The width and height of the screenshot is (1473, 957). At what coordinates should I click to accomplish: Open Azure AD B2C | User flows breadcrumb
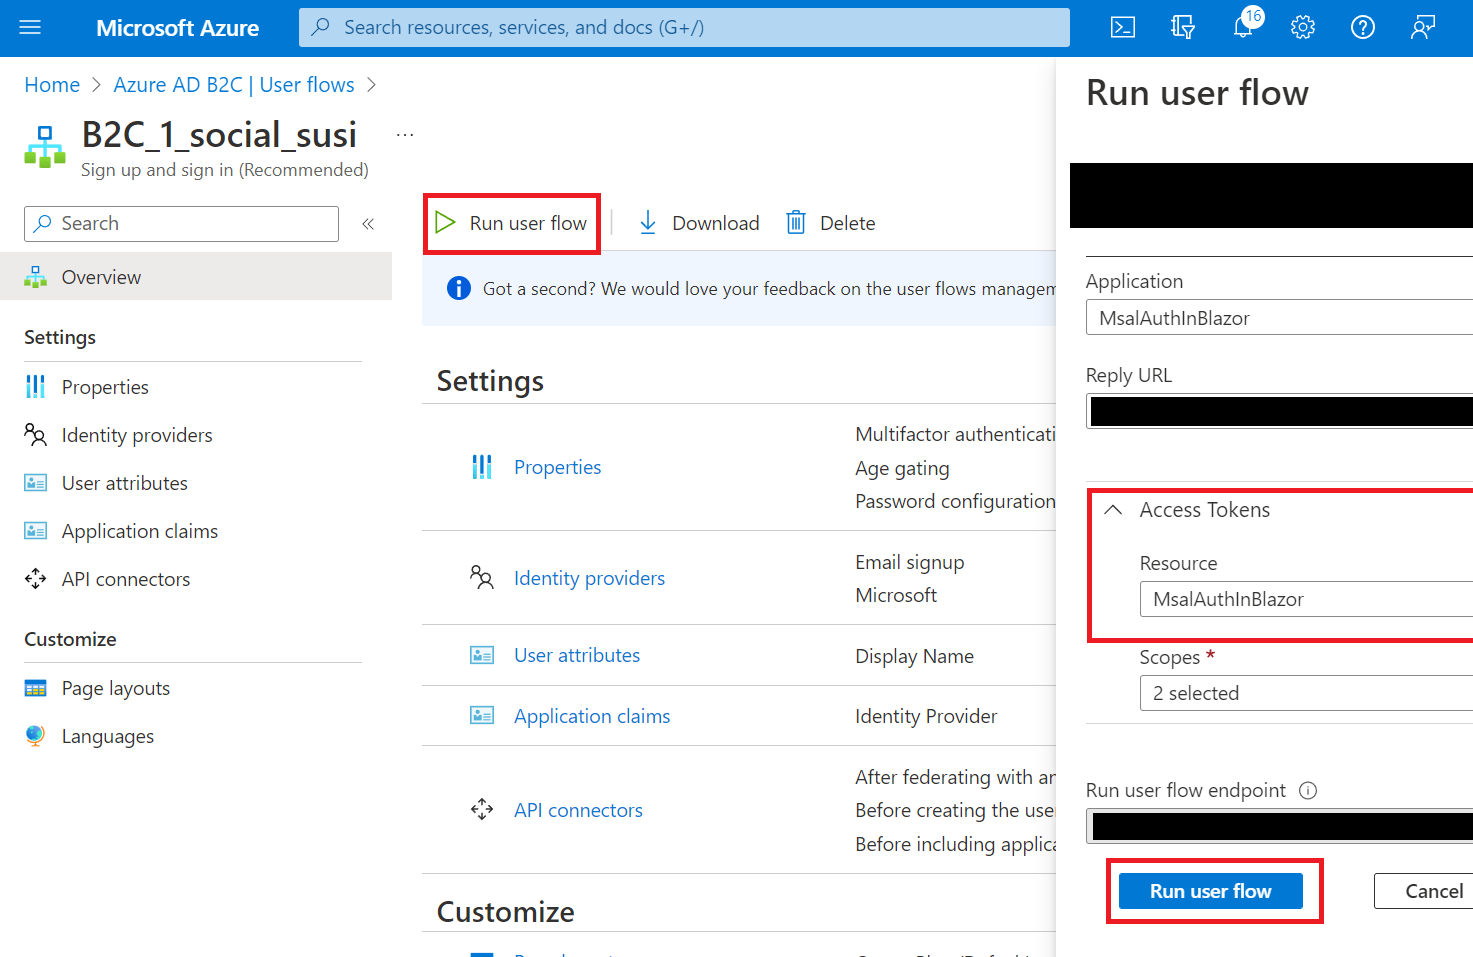[x=234, y=85]
